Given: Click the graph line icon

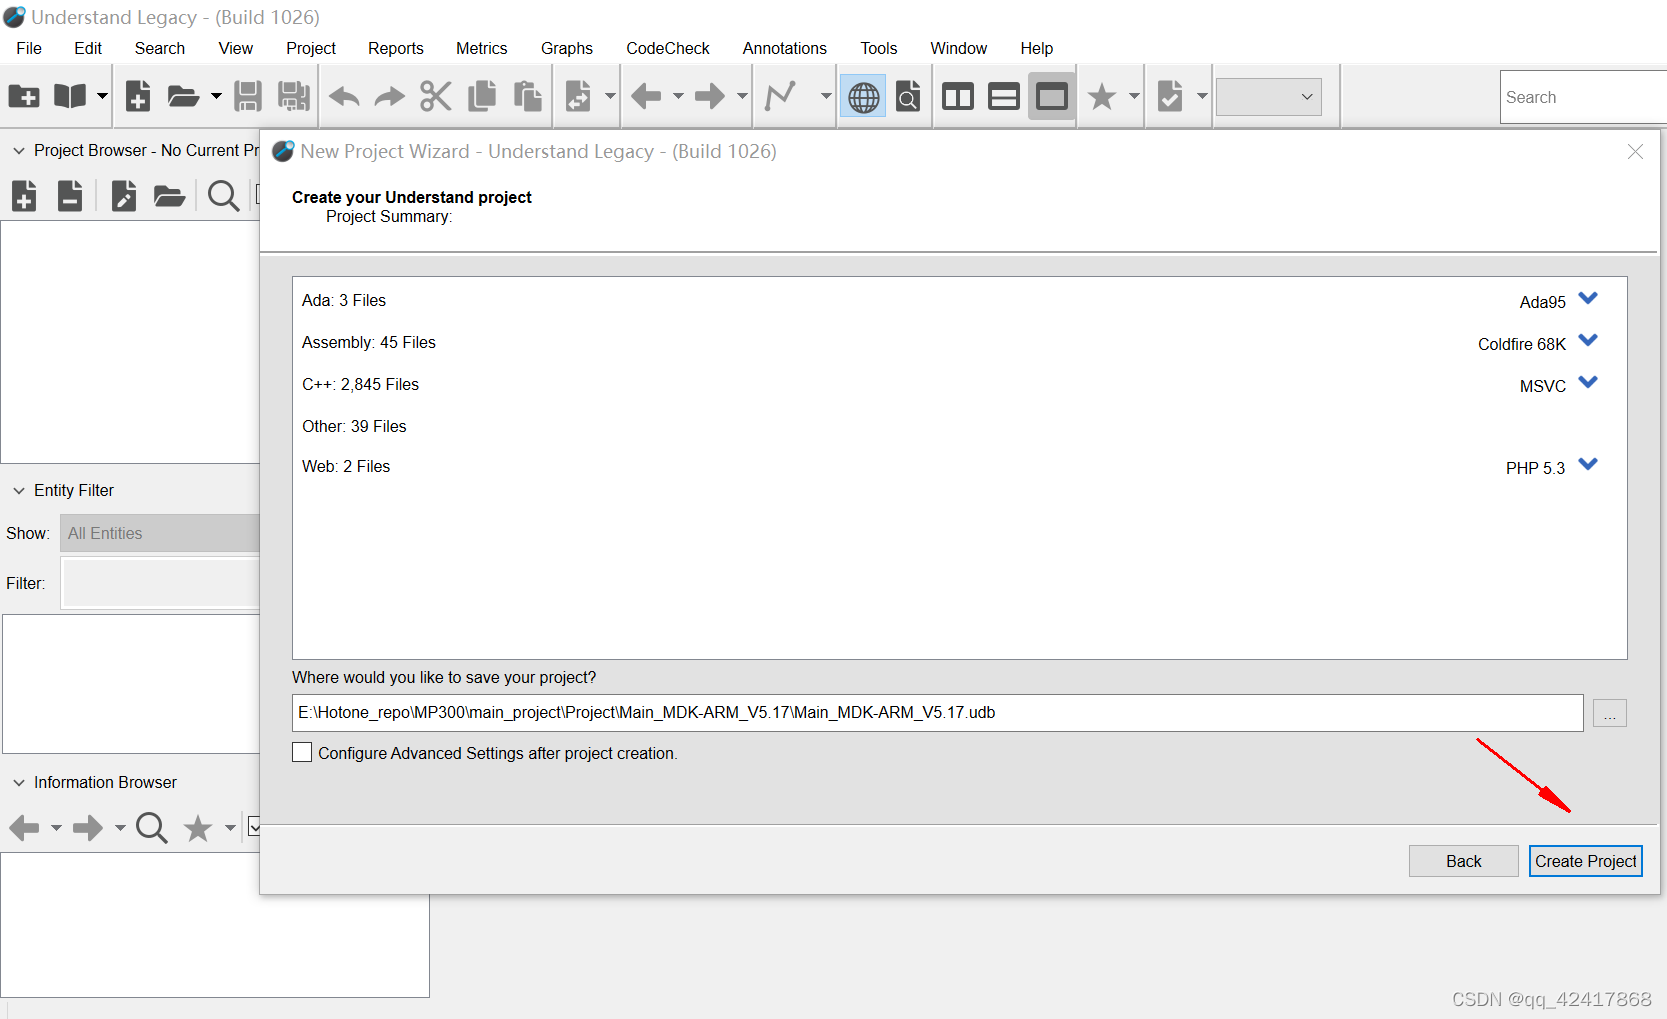Looking at the screenshot, I should coord(780,97).
